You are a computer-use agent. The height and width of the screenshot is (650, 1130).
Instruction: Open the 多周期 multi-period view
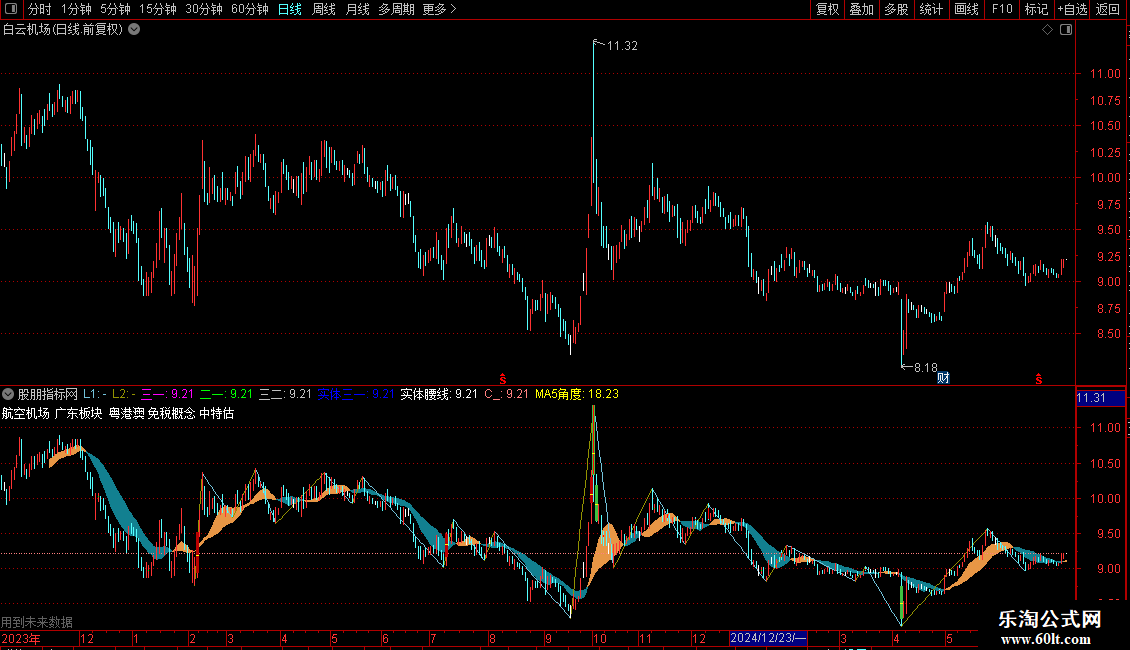396,9
